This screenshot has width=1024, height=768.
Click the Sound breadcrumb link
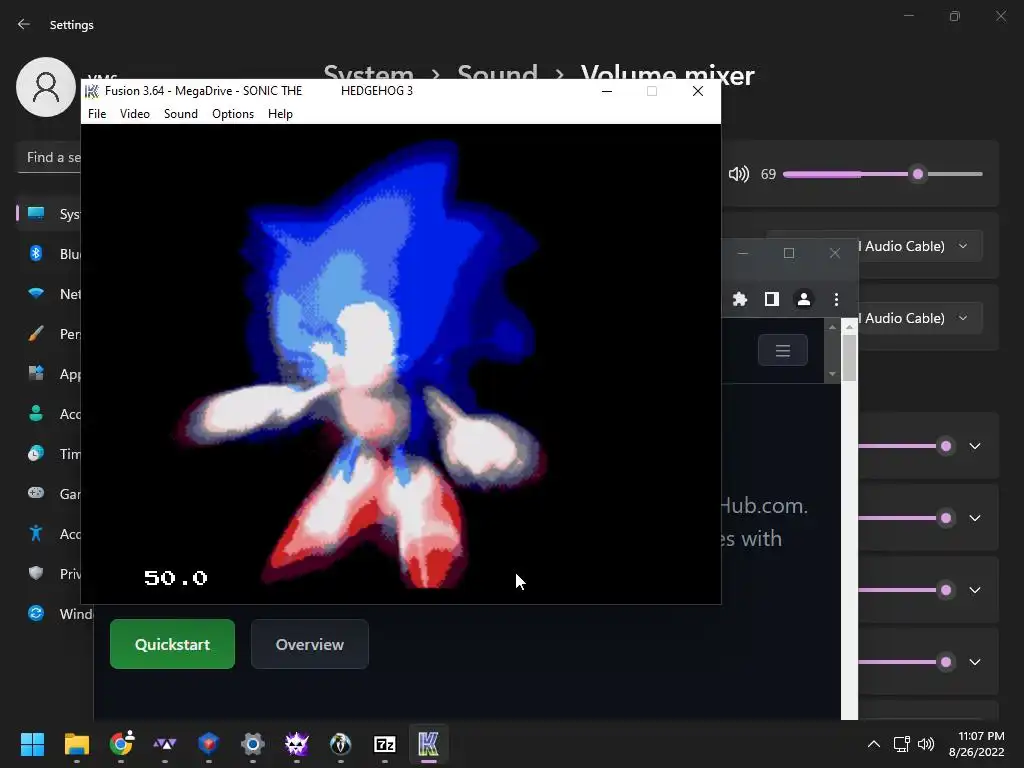[x=498, y=73]
